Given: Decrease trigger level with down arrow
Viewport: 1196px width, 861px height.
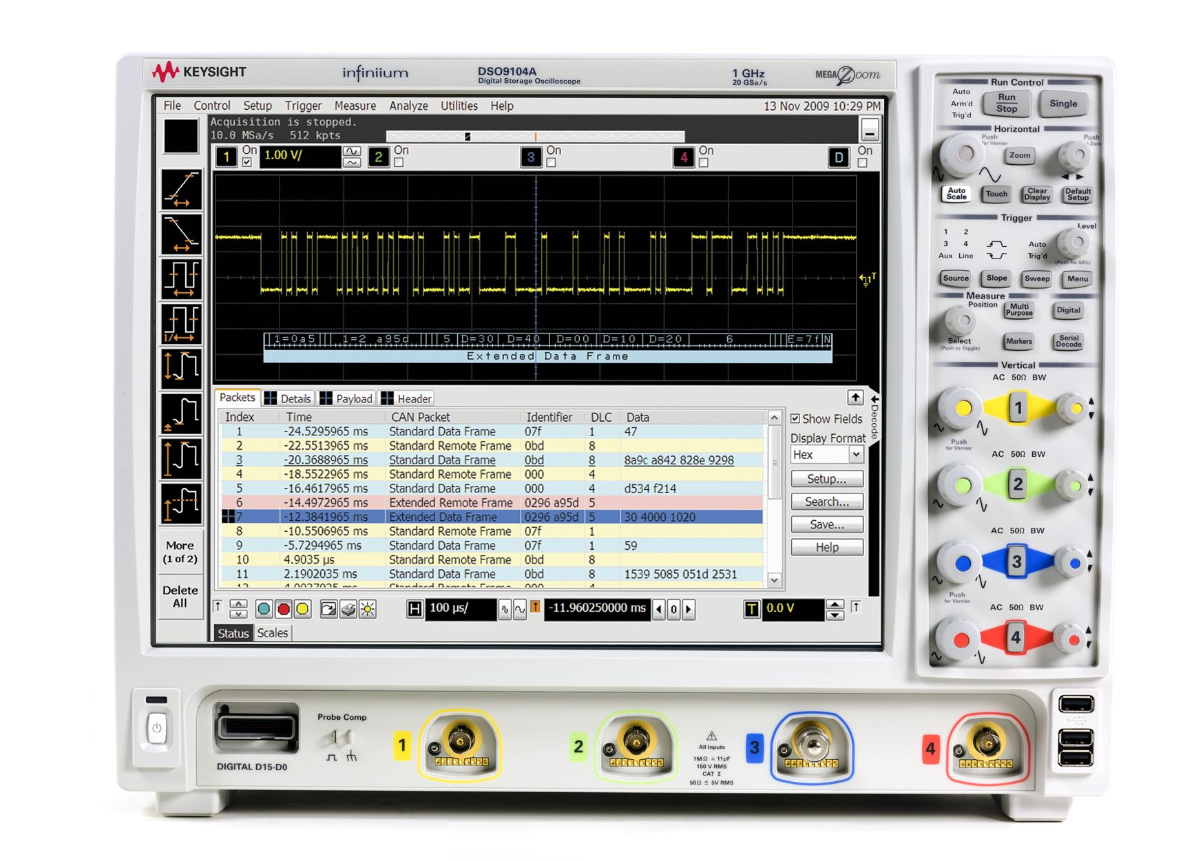Looking at the screenshot, I should click(835, 615).
